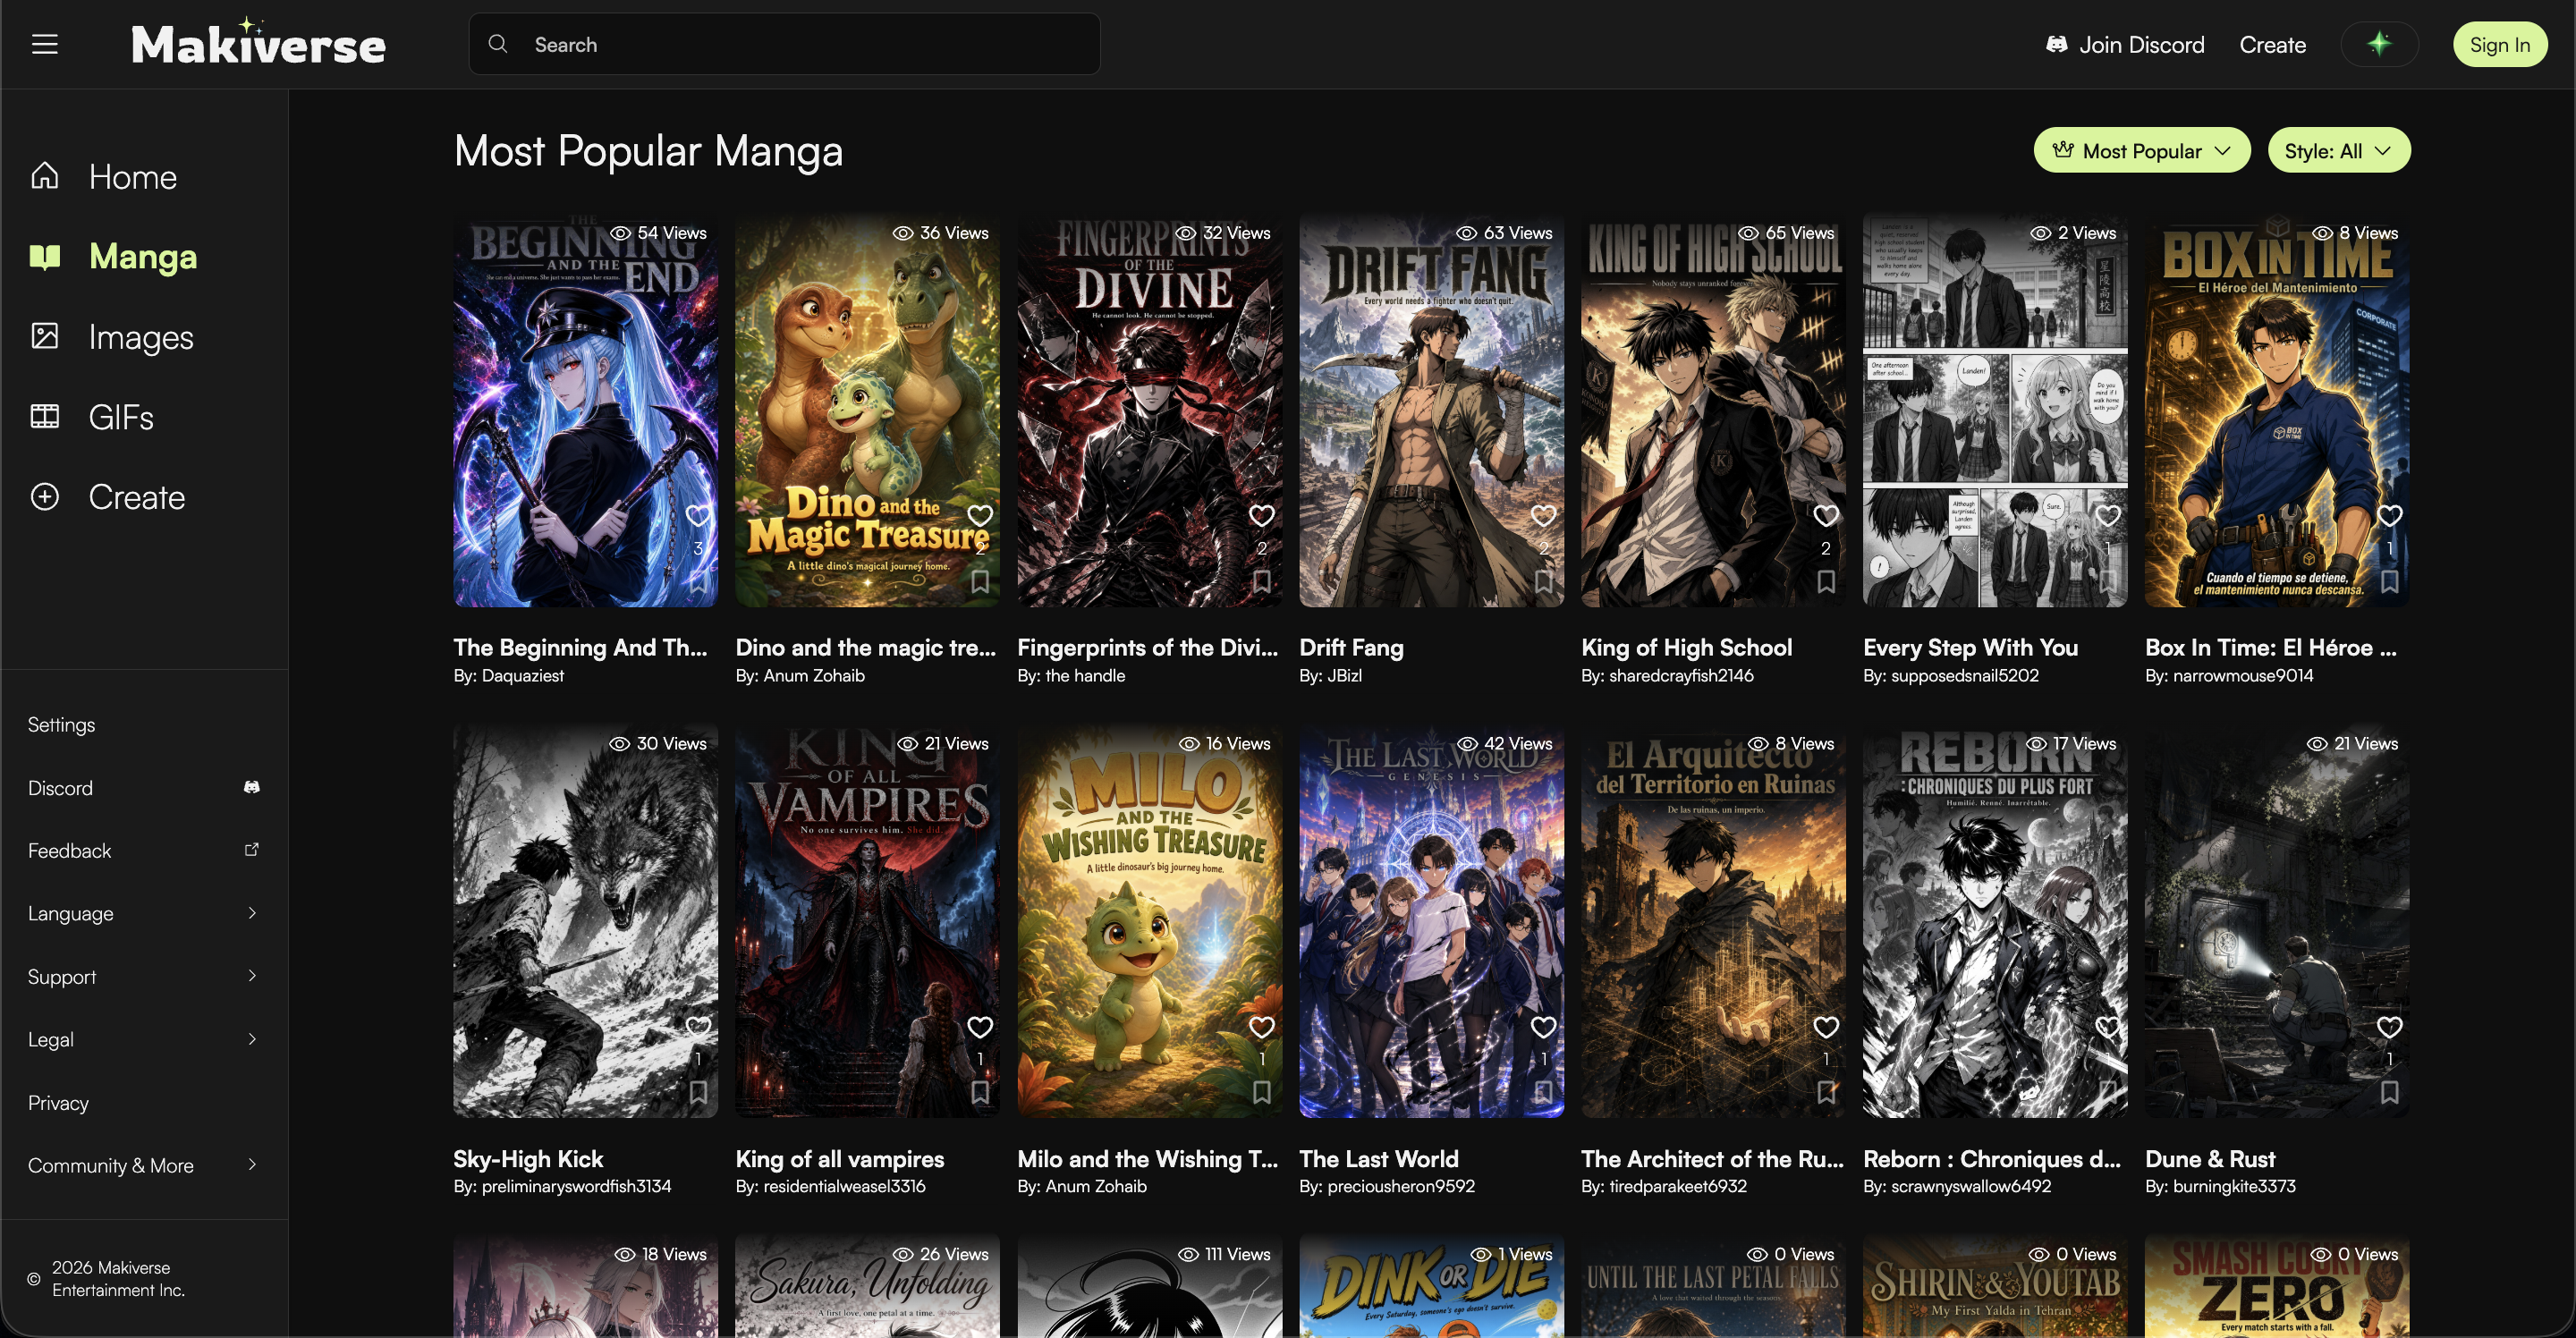Like the Every Step With You manga

2108,516
